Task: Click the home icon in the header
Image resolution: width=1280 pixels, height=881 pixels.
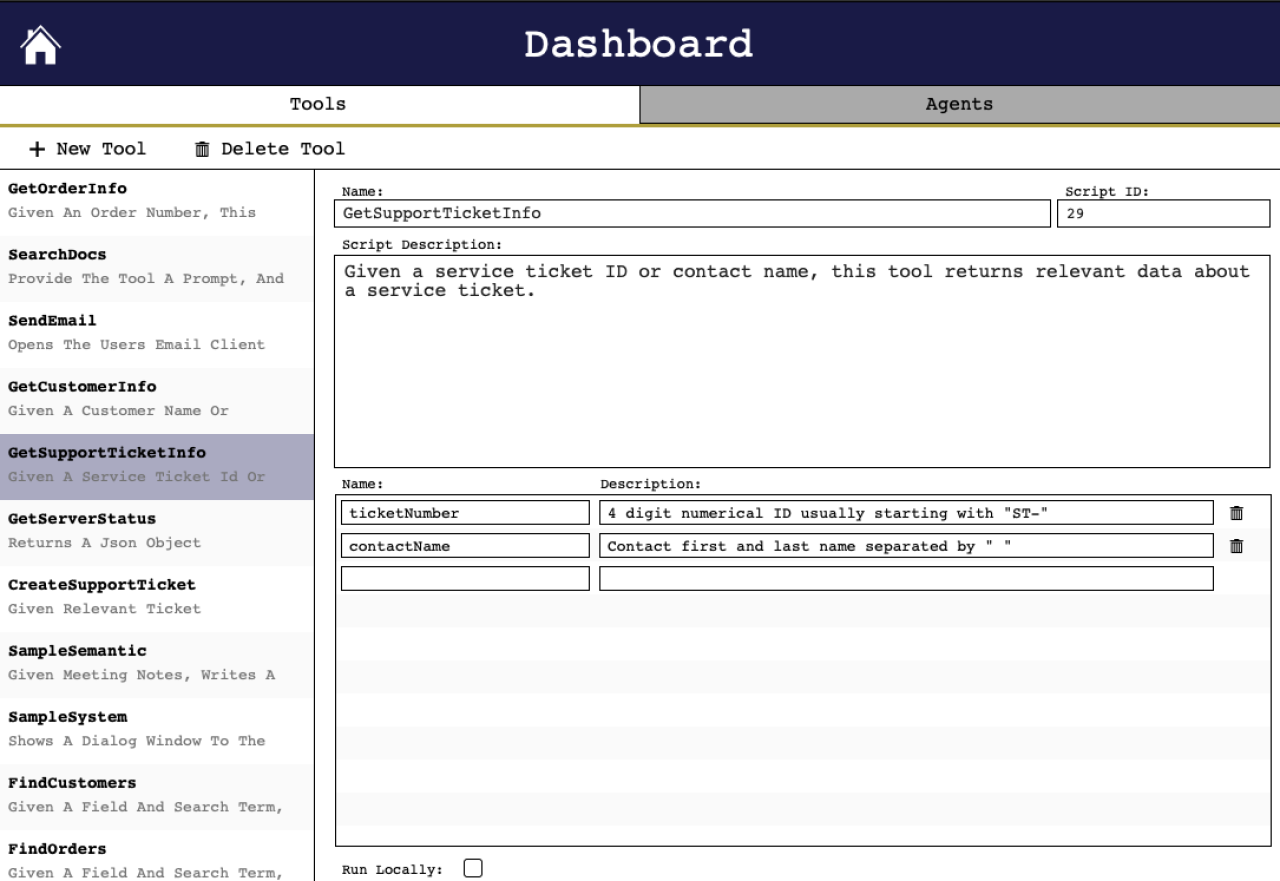Action: pos(39,44)
